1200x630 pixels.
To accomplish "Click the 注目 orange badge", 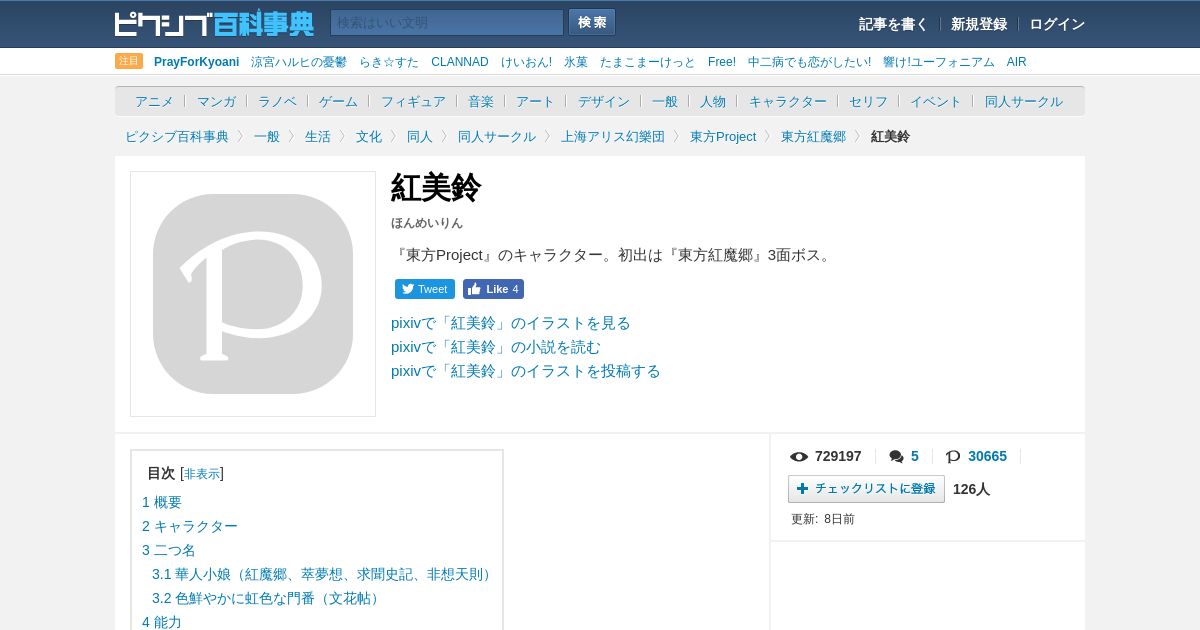I will coord(129,61).
